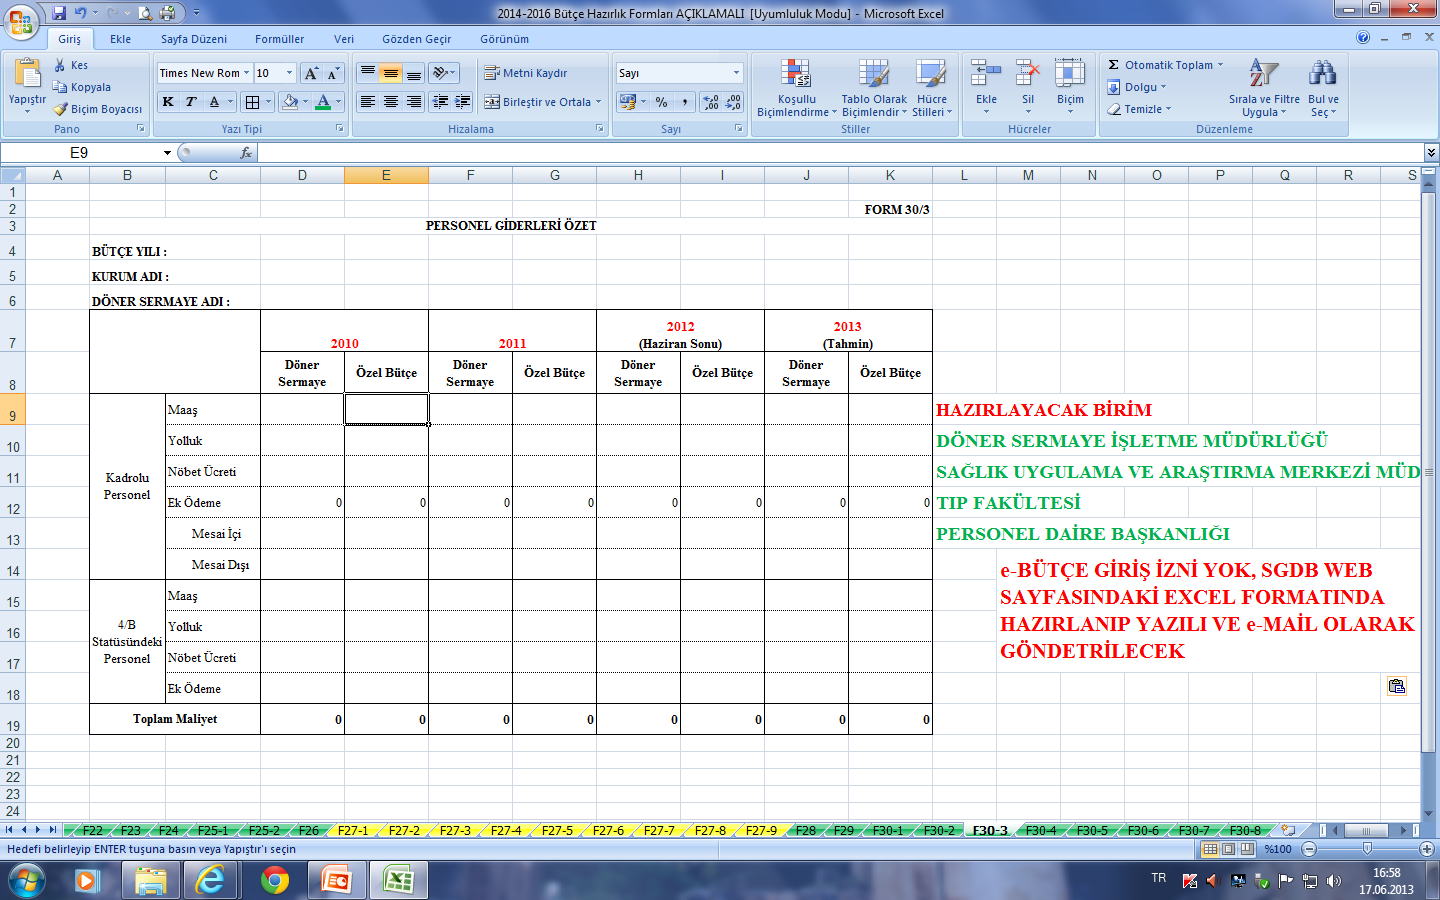Viewport: 1440px width, 900px height.
Task: Click the Kopyala copy button
Action: pyautogui.click(x=82, y=87)
